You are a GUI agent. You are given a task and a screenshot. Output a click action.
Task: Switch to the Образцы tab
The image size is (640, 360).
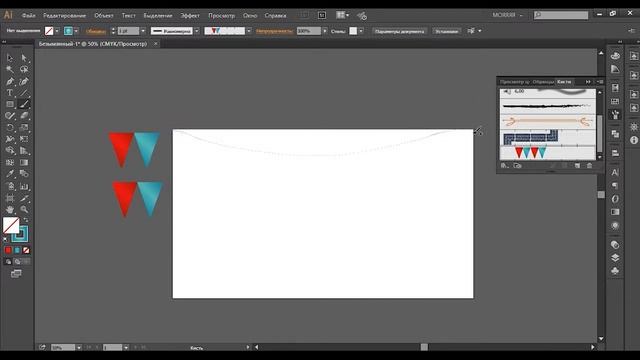click(543, 82)
